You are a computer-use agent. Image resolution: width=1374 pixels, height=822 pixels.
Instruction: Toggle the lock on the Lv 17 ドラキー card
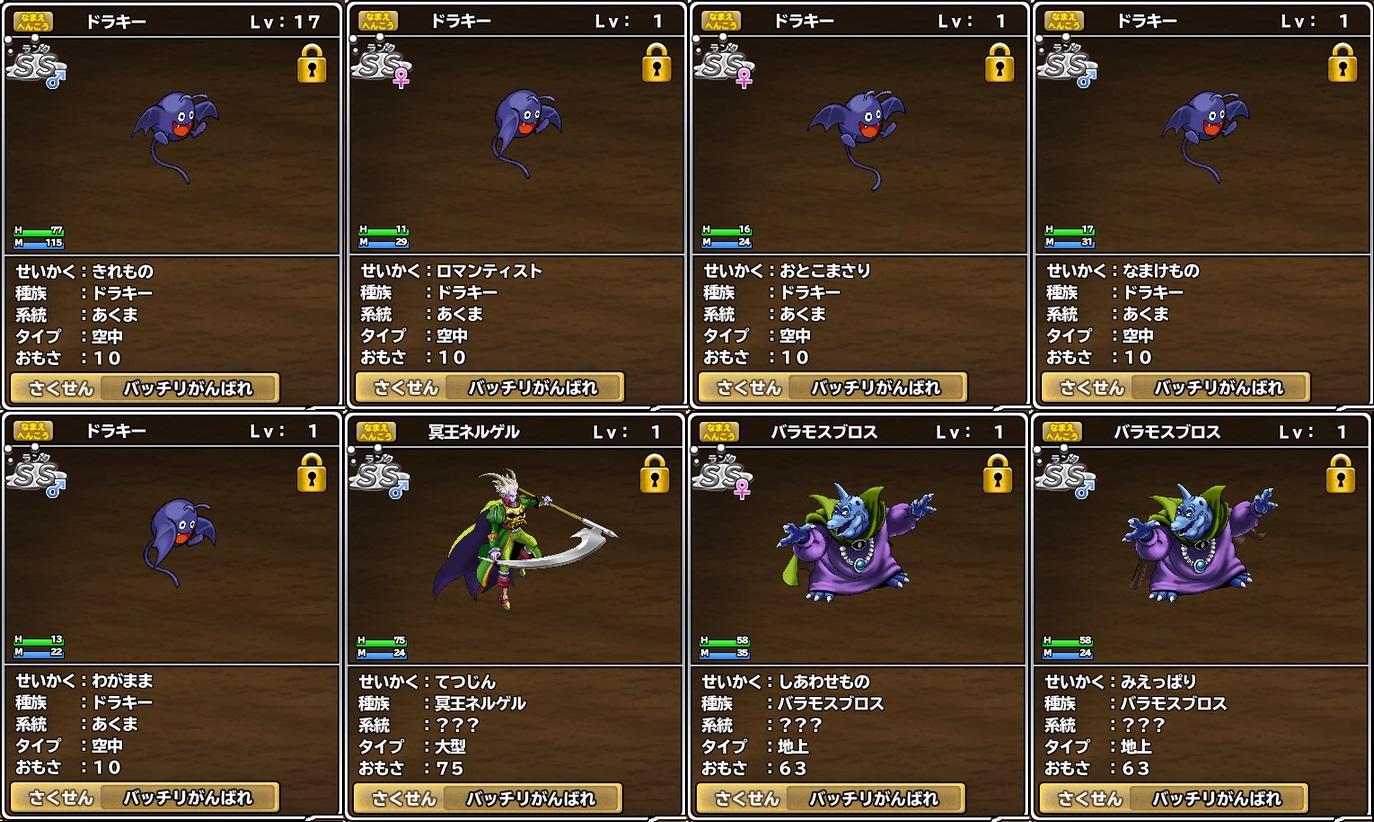point(312,63)
